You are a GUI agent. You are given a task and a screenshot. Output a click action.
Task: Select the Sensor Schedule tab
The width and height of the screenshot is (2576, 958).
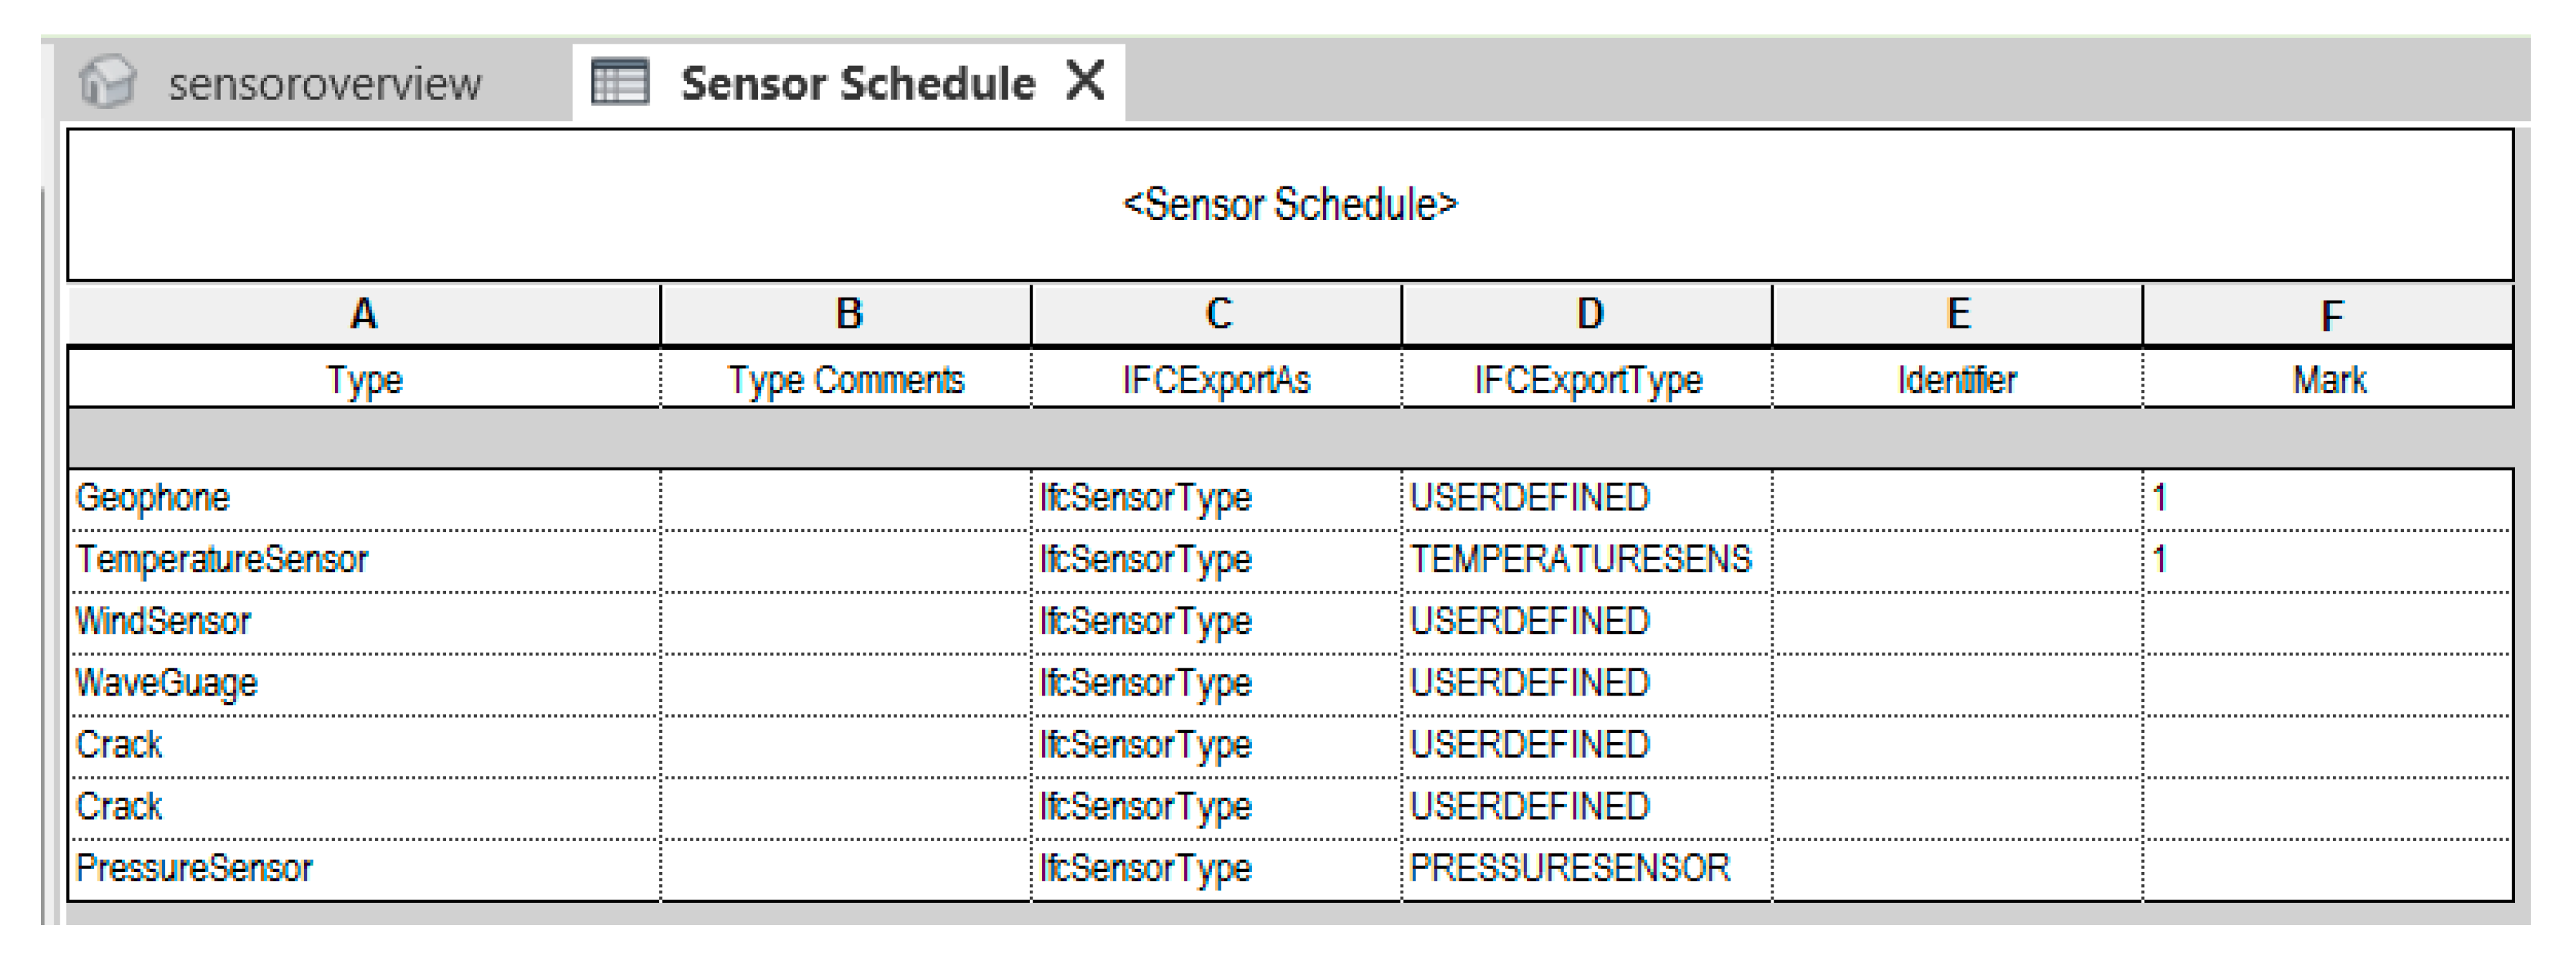[857, 84]
